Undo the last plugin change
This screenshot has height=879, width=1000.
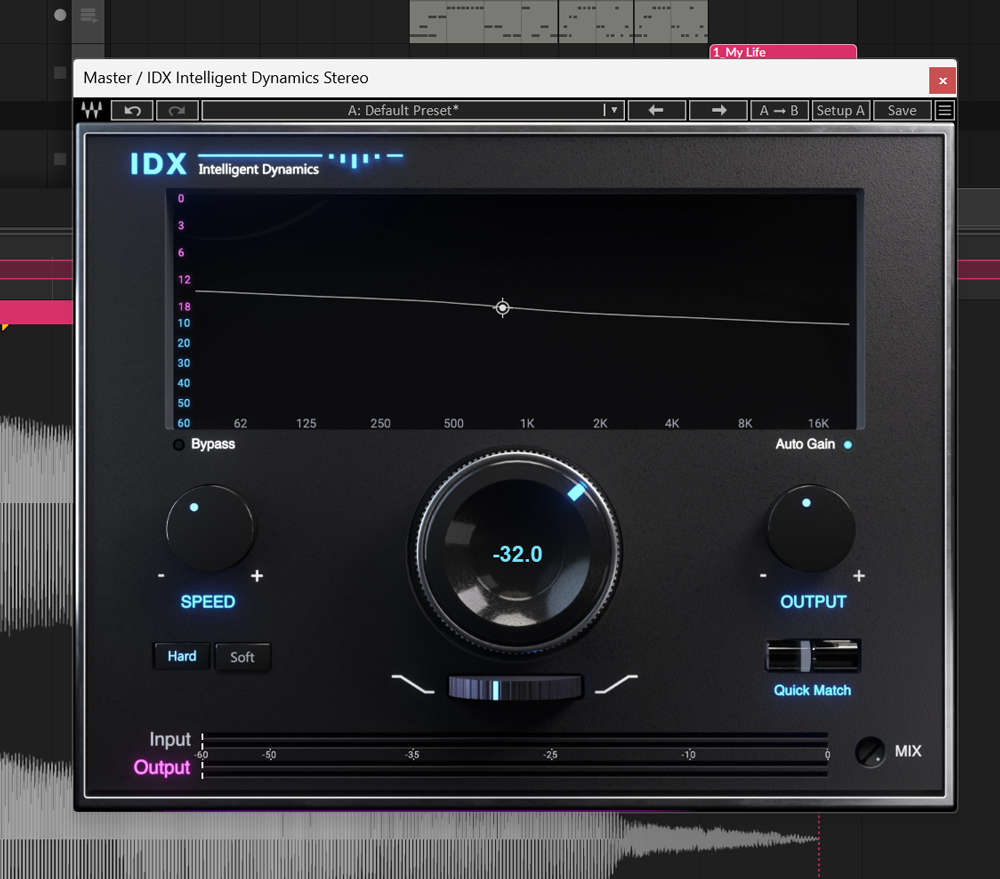[x=133, y=110]
